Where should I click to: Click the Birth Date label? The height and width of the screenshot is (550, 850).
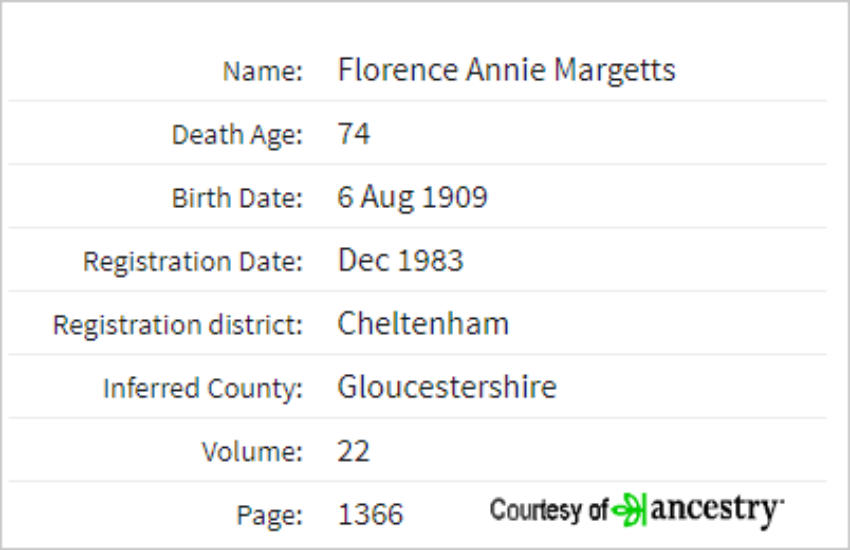tap(237, 198)
